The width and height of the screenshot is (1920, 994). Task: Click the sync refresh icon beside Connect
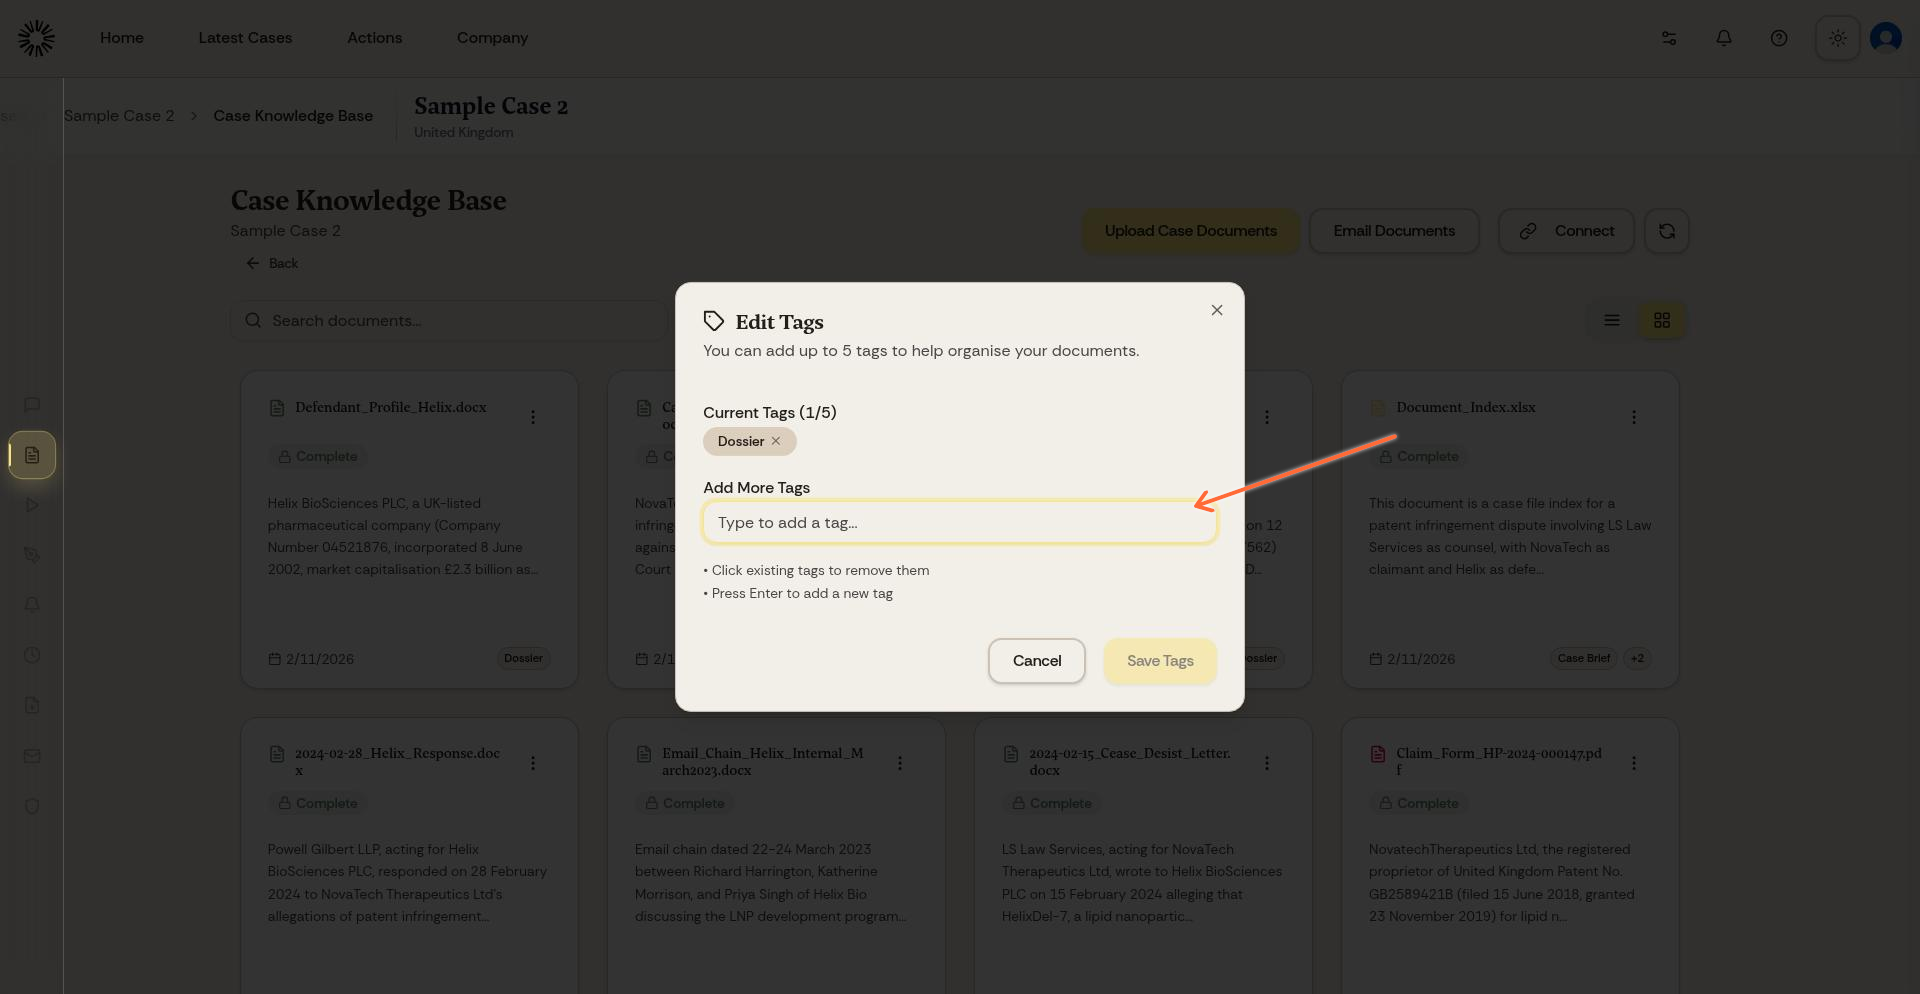(1666, 231)
